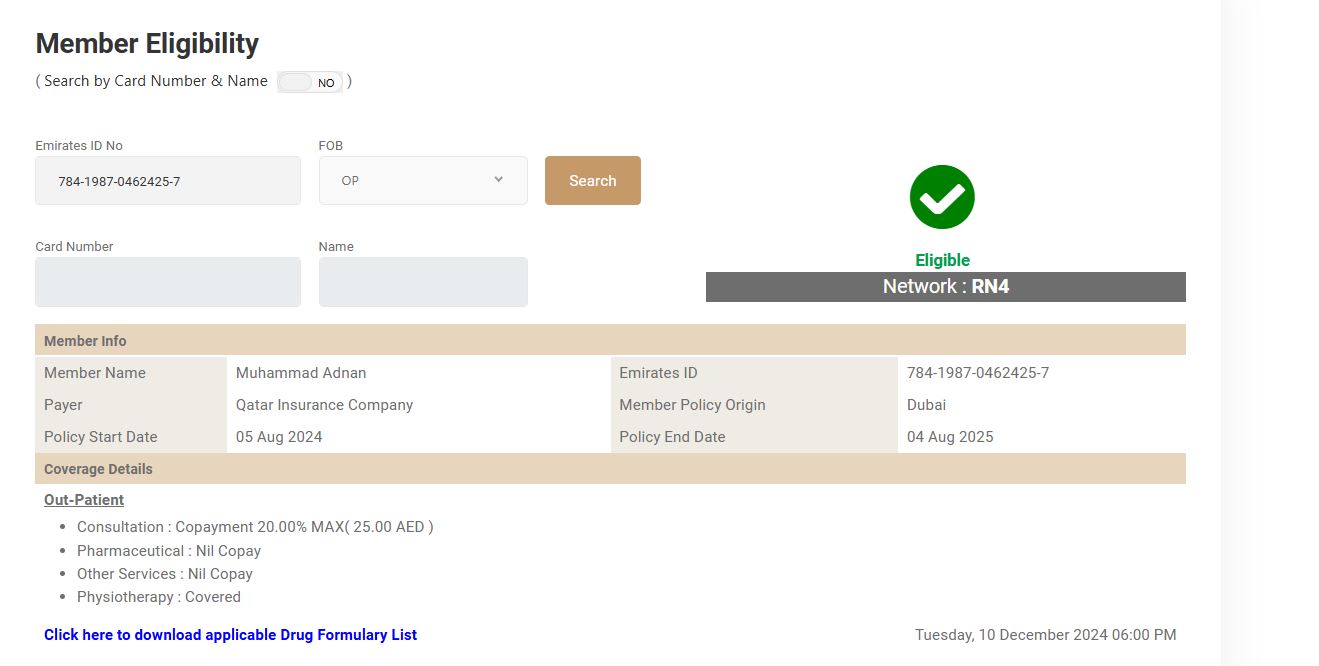Click the Policy End Date value

point(950,437)
